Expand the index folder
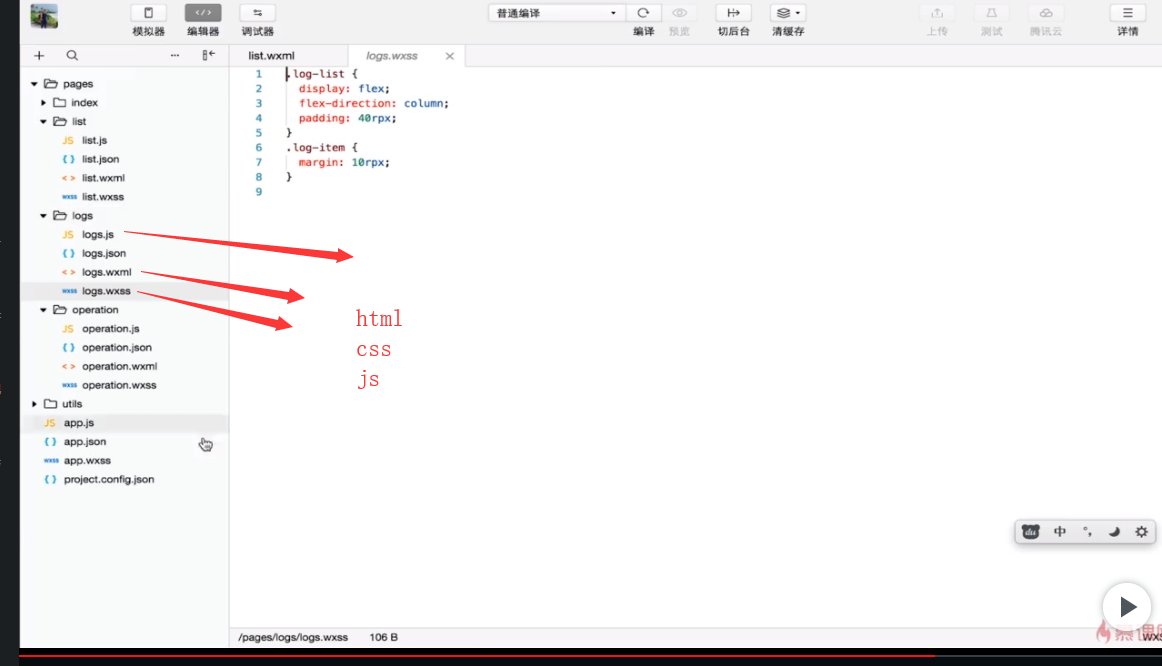 tap(44, 103)
